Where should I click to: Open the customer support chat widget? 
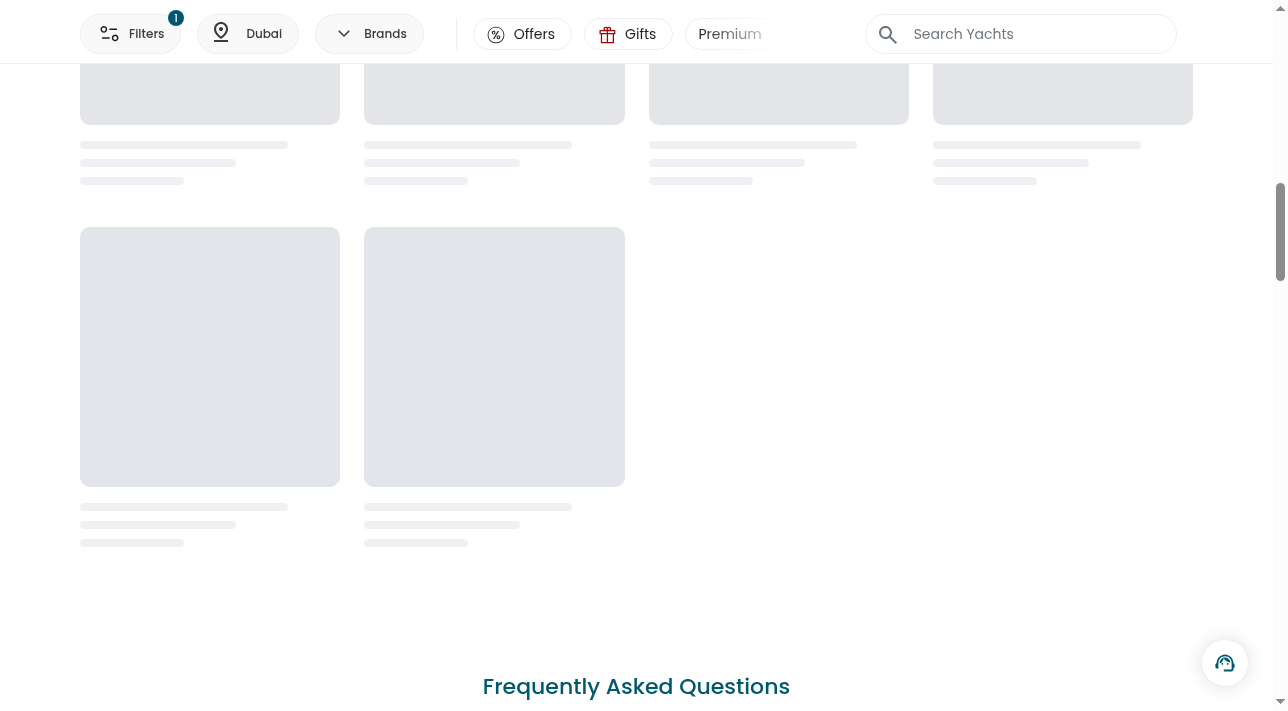(x=1225, y=663)
